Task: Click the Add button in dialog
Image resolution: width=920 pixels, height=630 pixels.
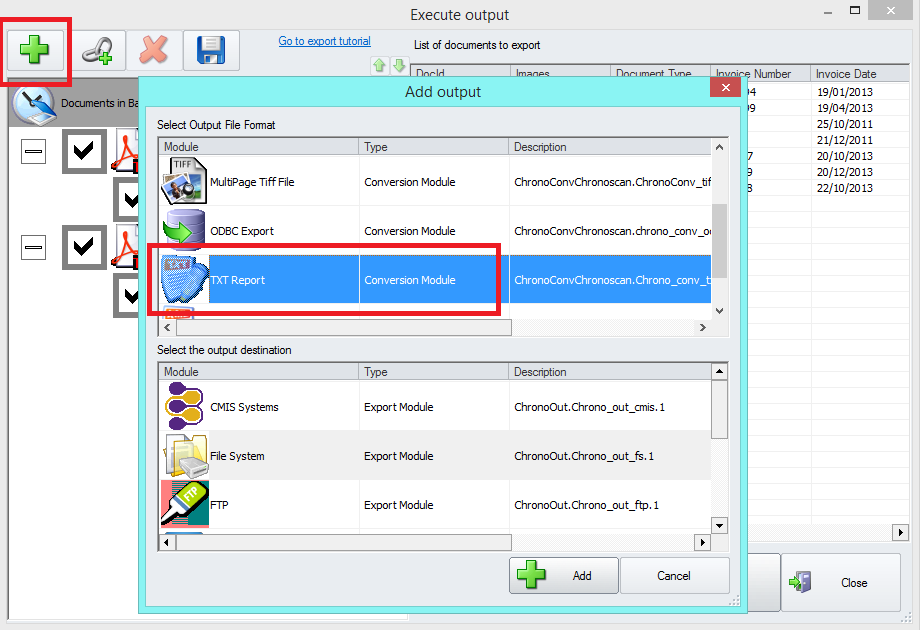Action: (x=563, y=575)
